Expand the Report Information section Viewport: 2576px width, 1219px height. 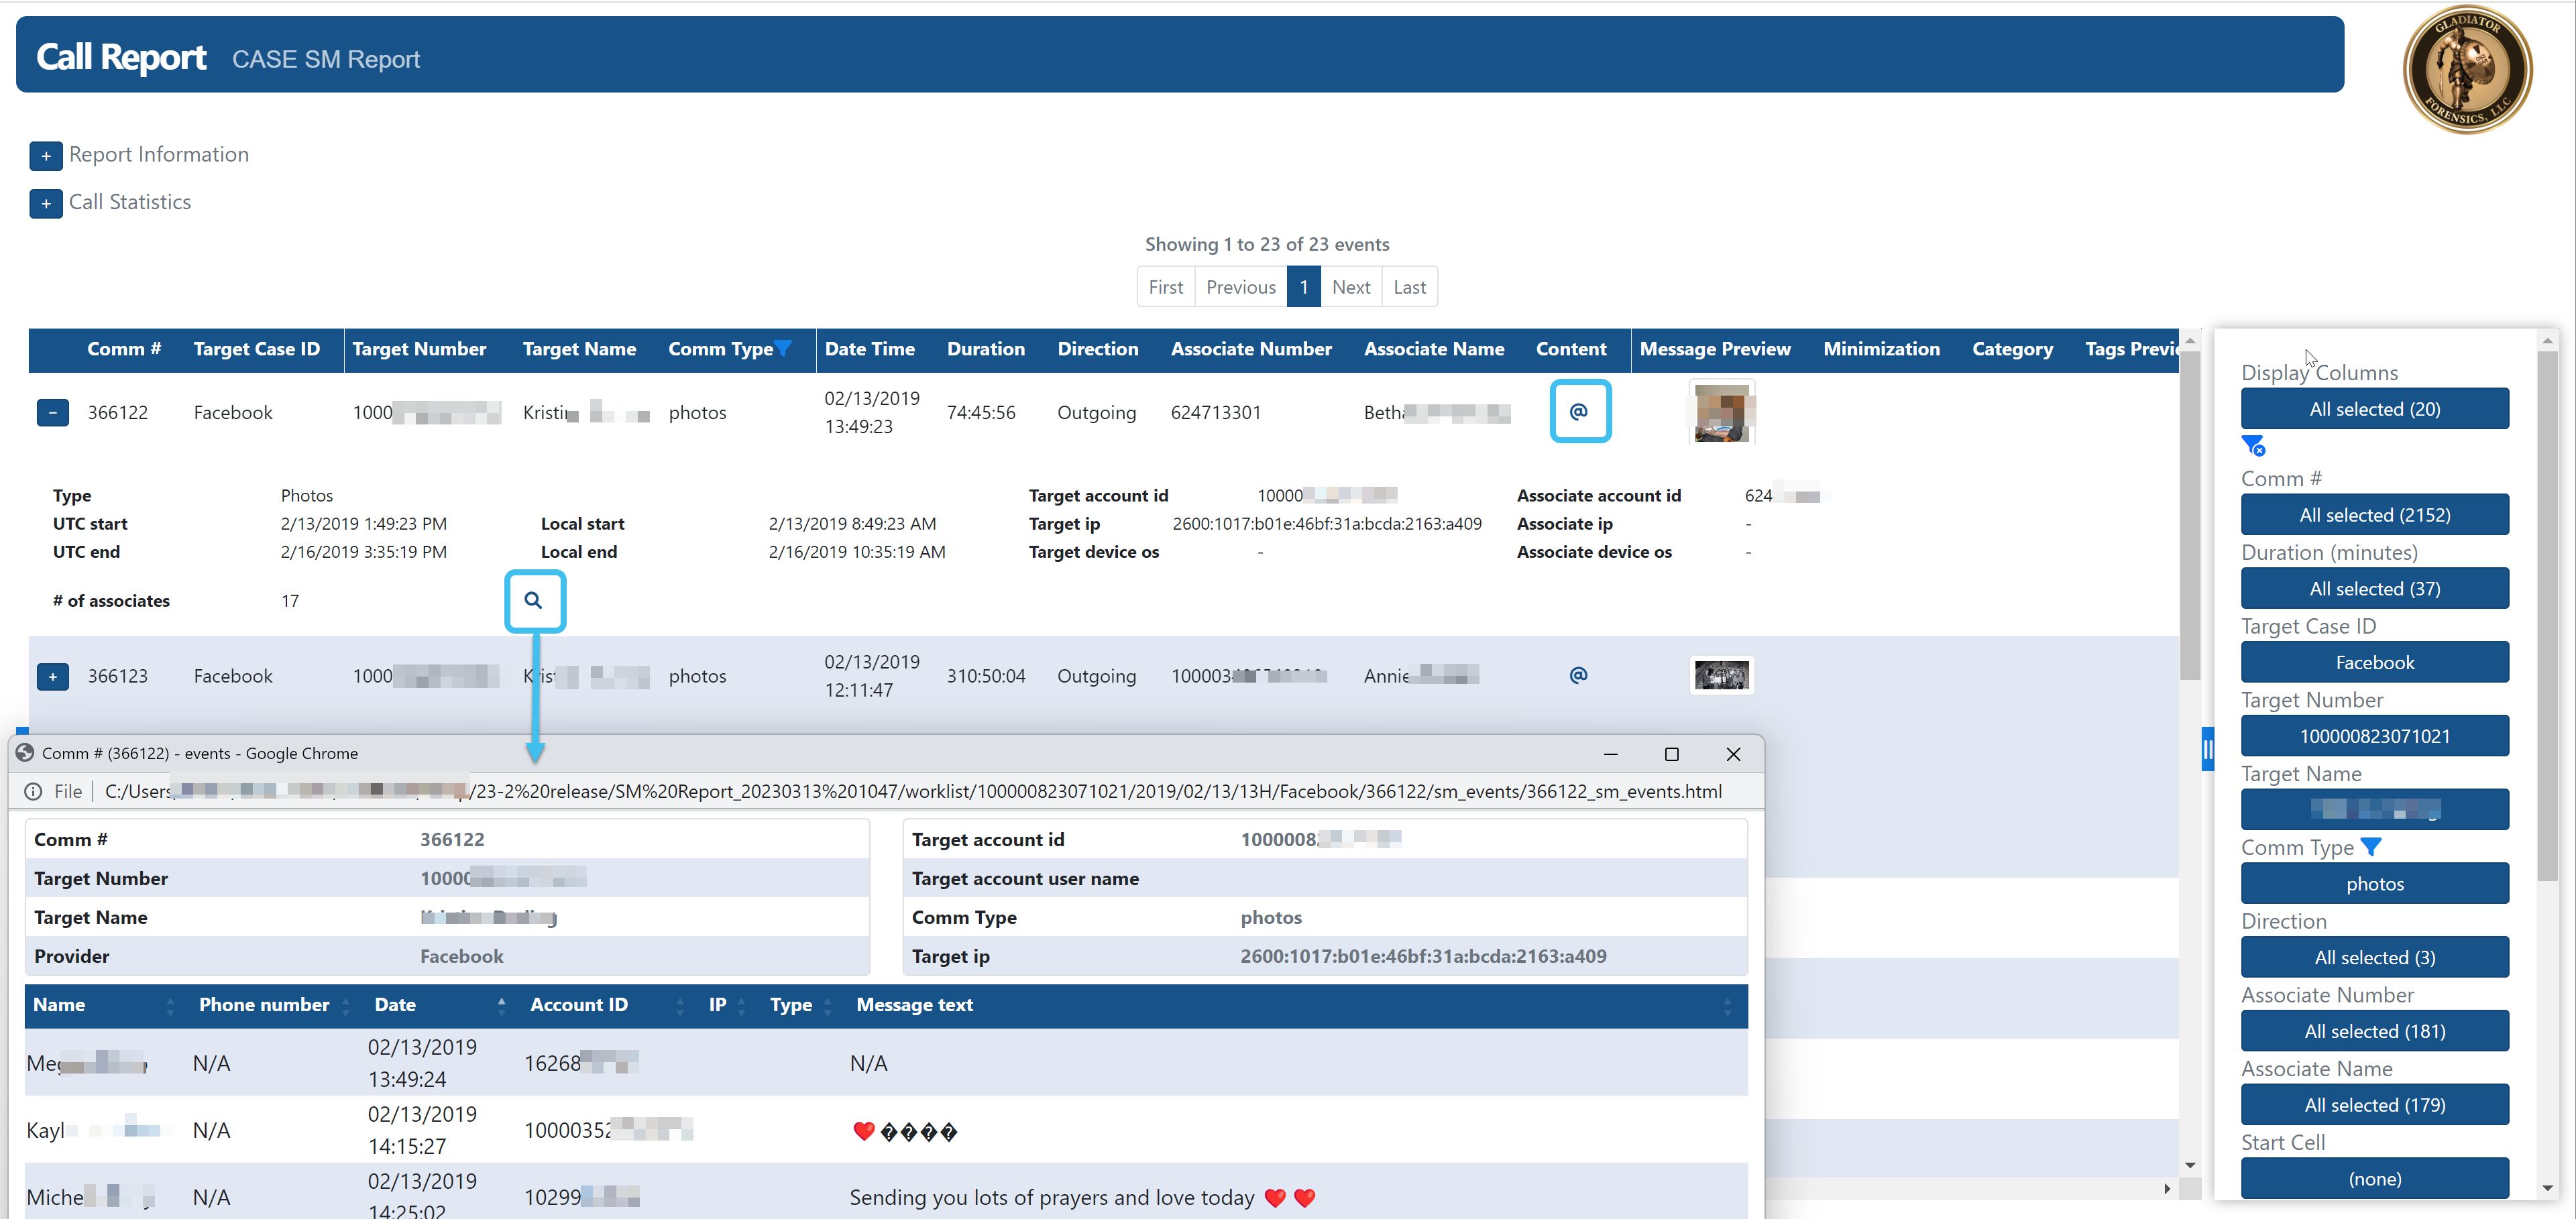pyautogui.click(x=46, y=155)
